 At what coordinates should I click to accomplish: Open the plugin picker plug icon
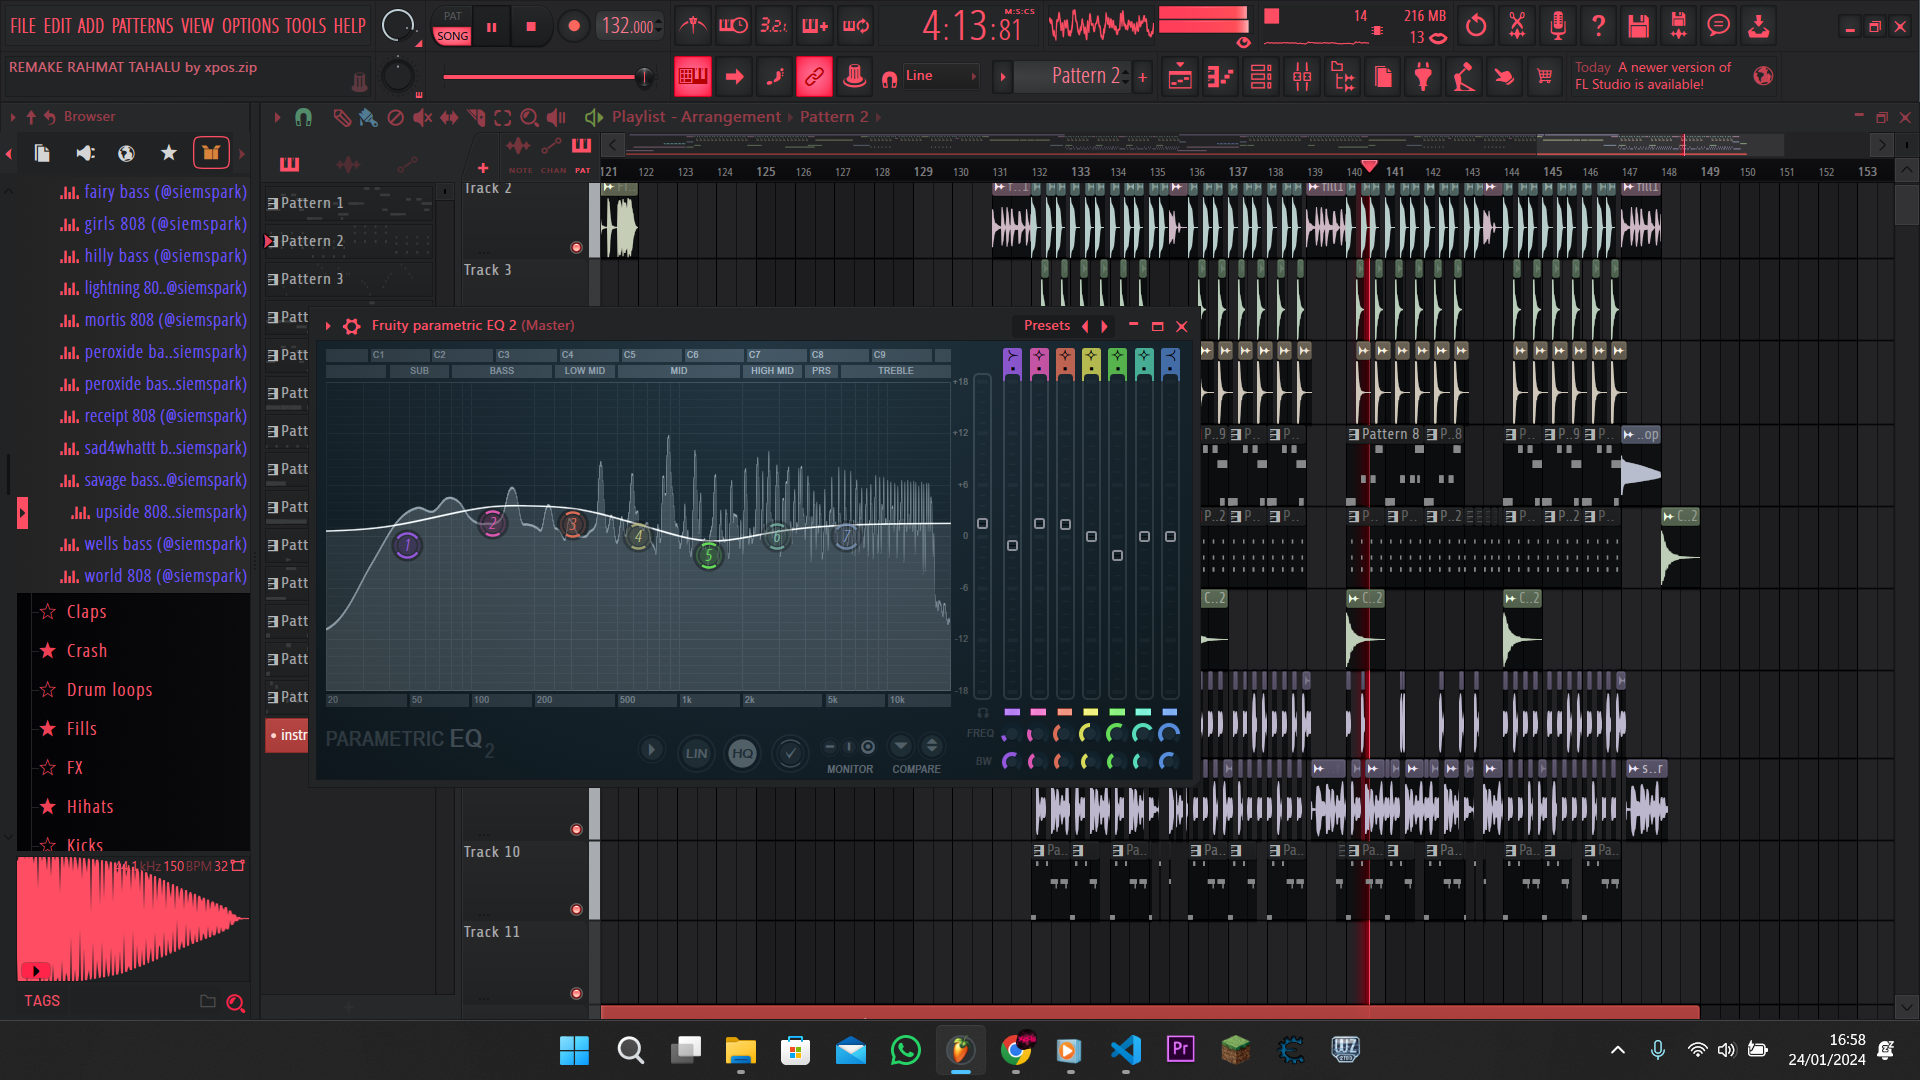(x=1423, y=77)
